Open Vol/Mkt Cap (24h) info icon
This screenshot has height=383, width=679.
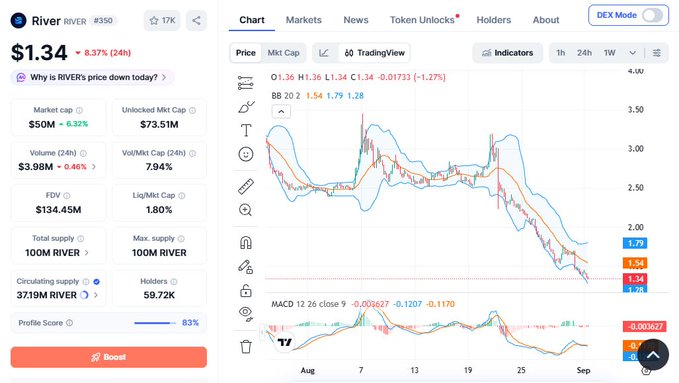(192, 153)
